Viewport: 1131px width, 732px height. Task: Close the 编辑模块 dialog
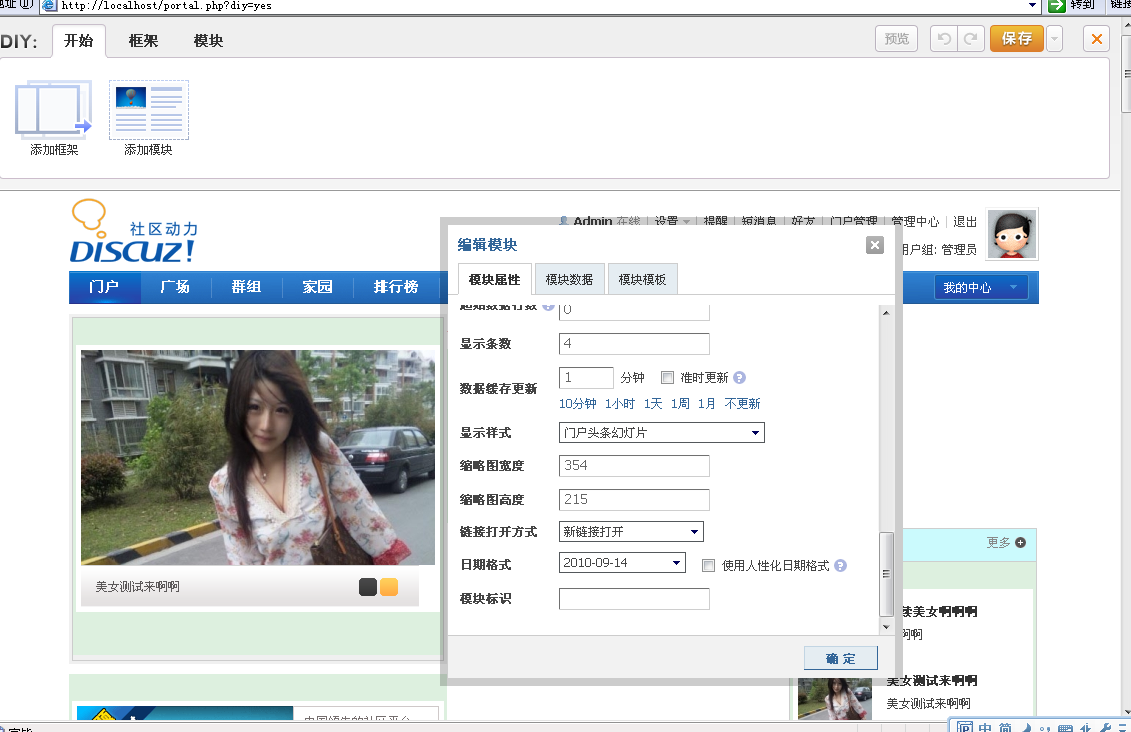click(x=875, y=245)
